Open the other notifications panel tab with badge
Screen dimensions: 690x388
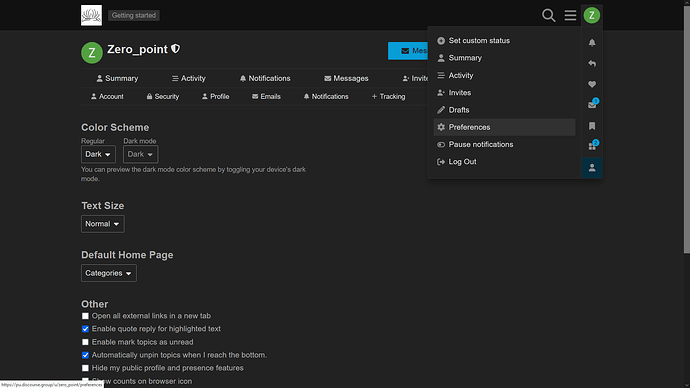pos(592,146)
